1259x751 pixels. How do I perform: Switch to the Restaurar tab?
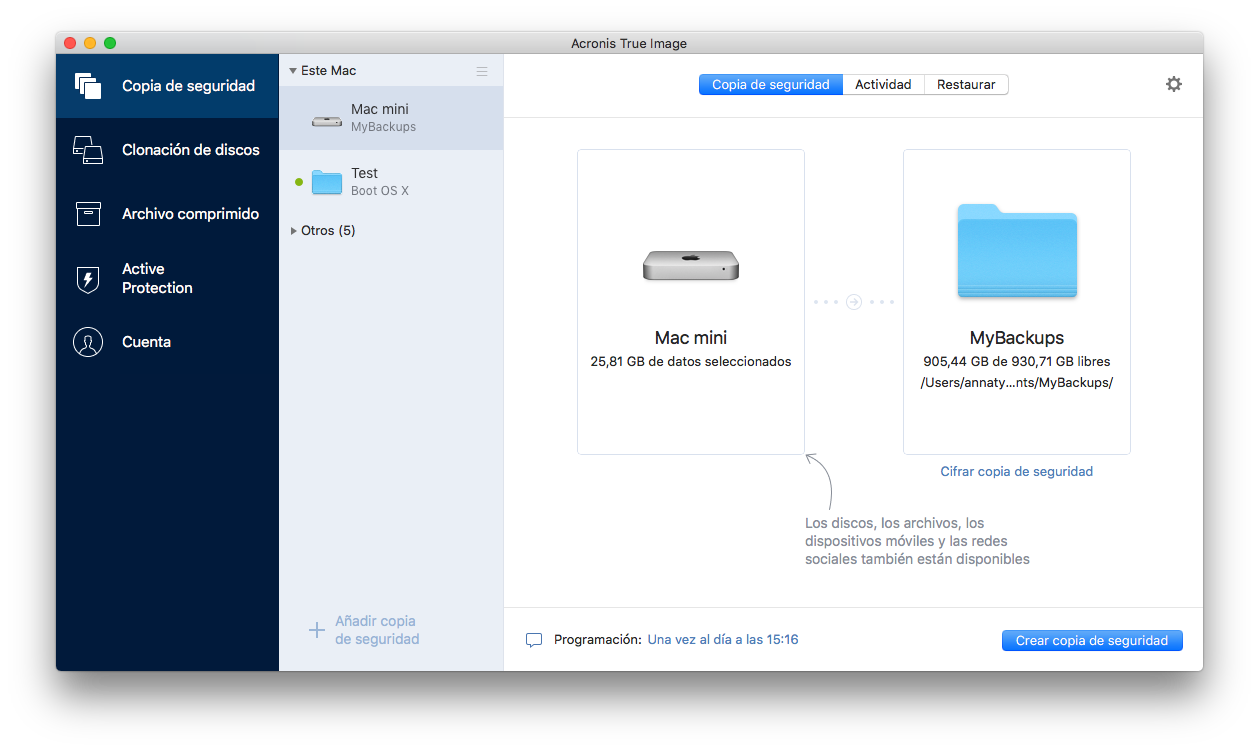(x=965, y=84)
